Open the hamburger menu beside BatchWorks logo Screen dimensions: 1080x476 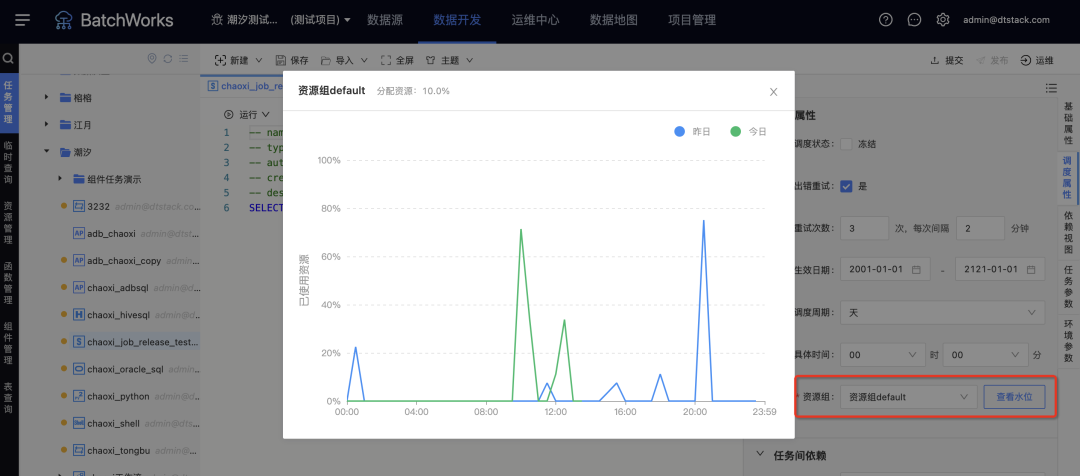coord(23,20)
